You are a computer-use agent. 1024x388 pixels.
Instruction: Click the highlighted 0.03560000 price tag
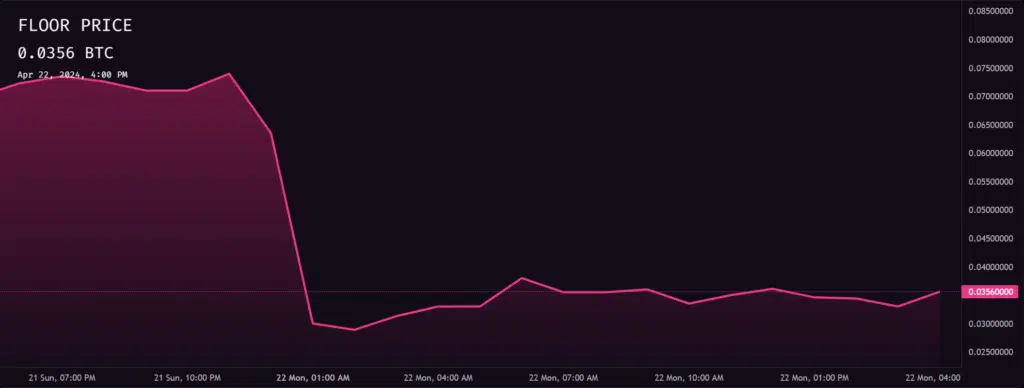989,292
